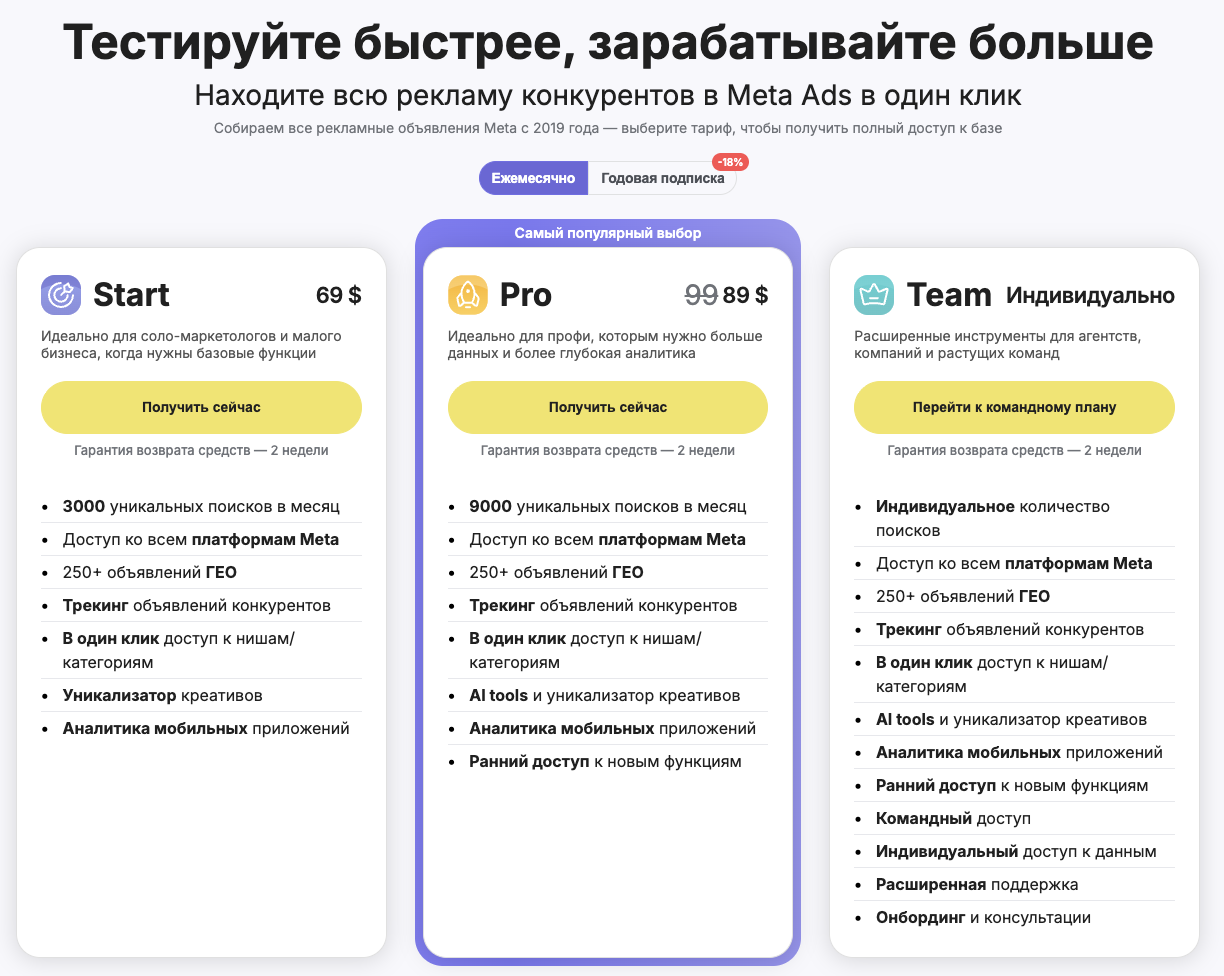Click 9000 уникальных поисков feature in Pro
Image resolution: width=1224 pixels, height=976 pixels.
coord(608,507)
